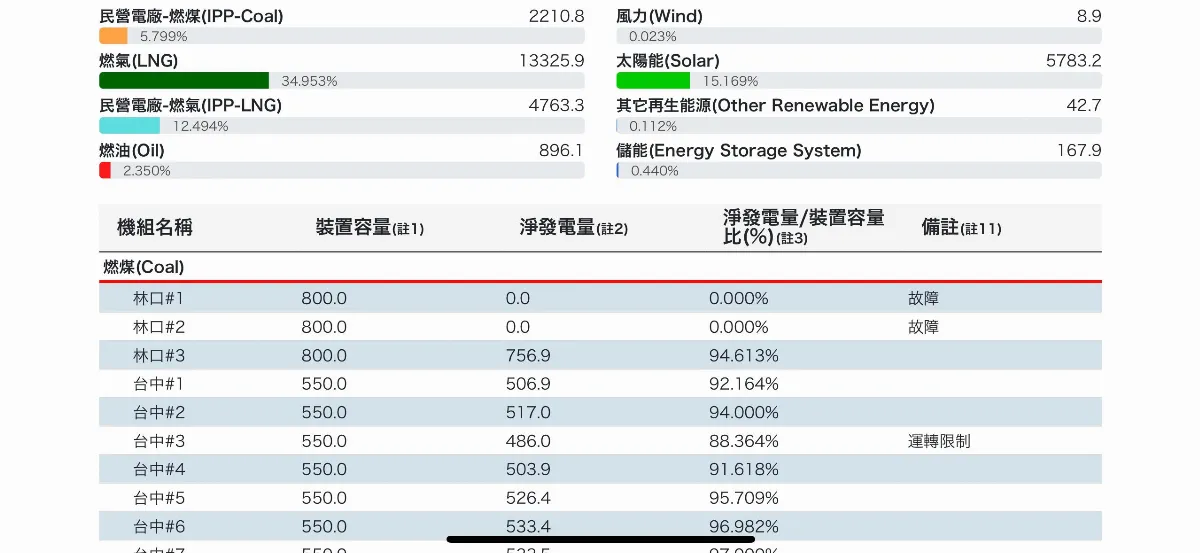Click the 燃煤(Coal) section heading
Viewport: 1200px width, 553px height.
tap(144, 268)
